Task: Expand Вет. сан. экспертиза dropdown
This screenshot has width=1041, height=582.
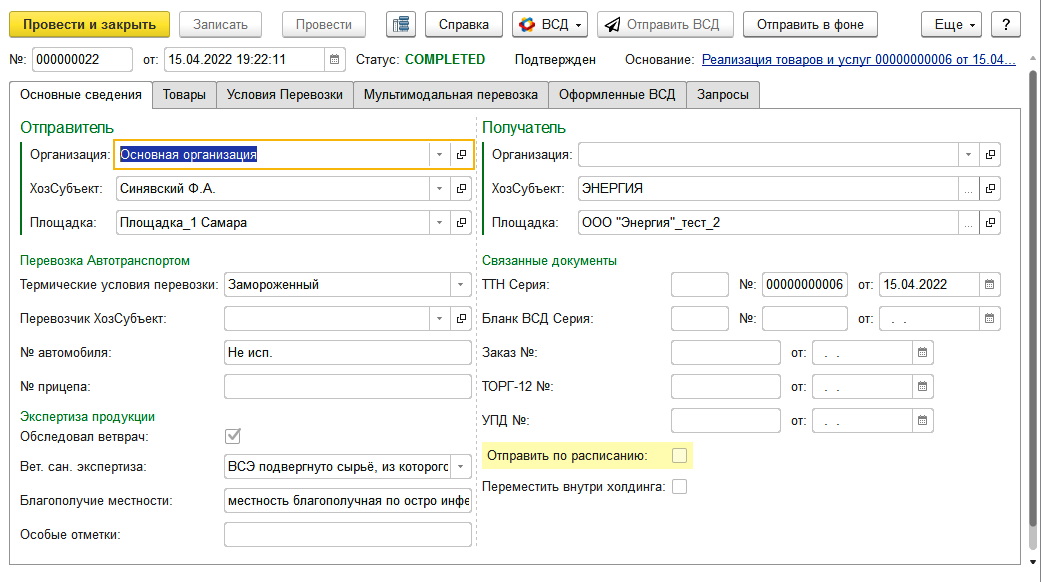Action: pos(461,467)
